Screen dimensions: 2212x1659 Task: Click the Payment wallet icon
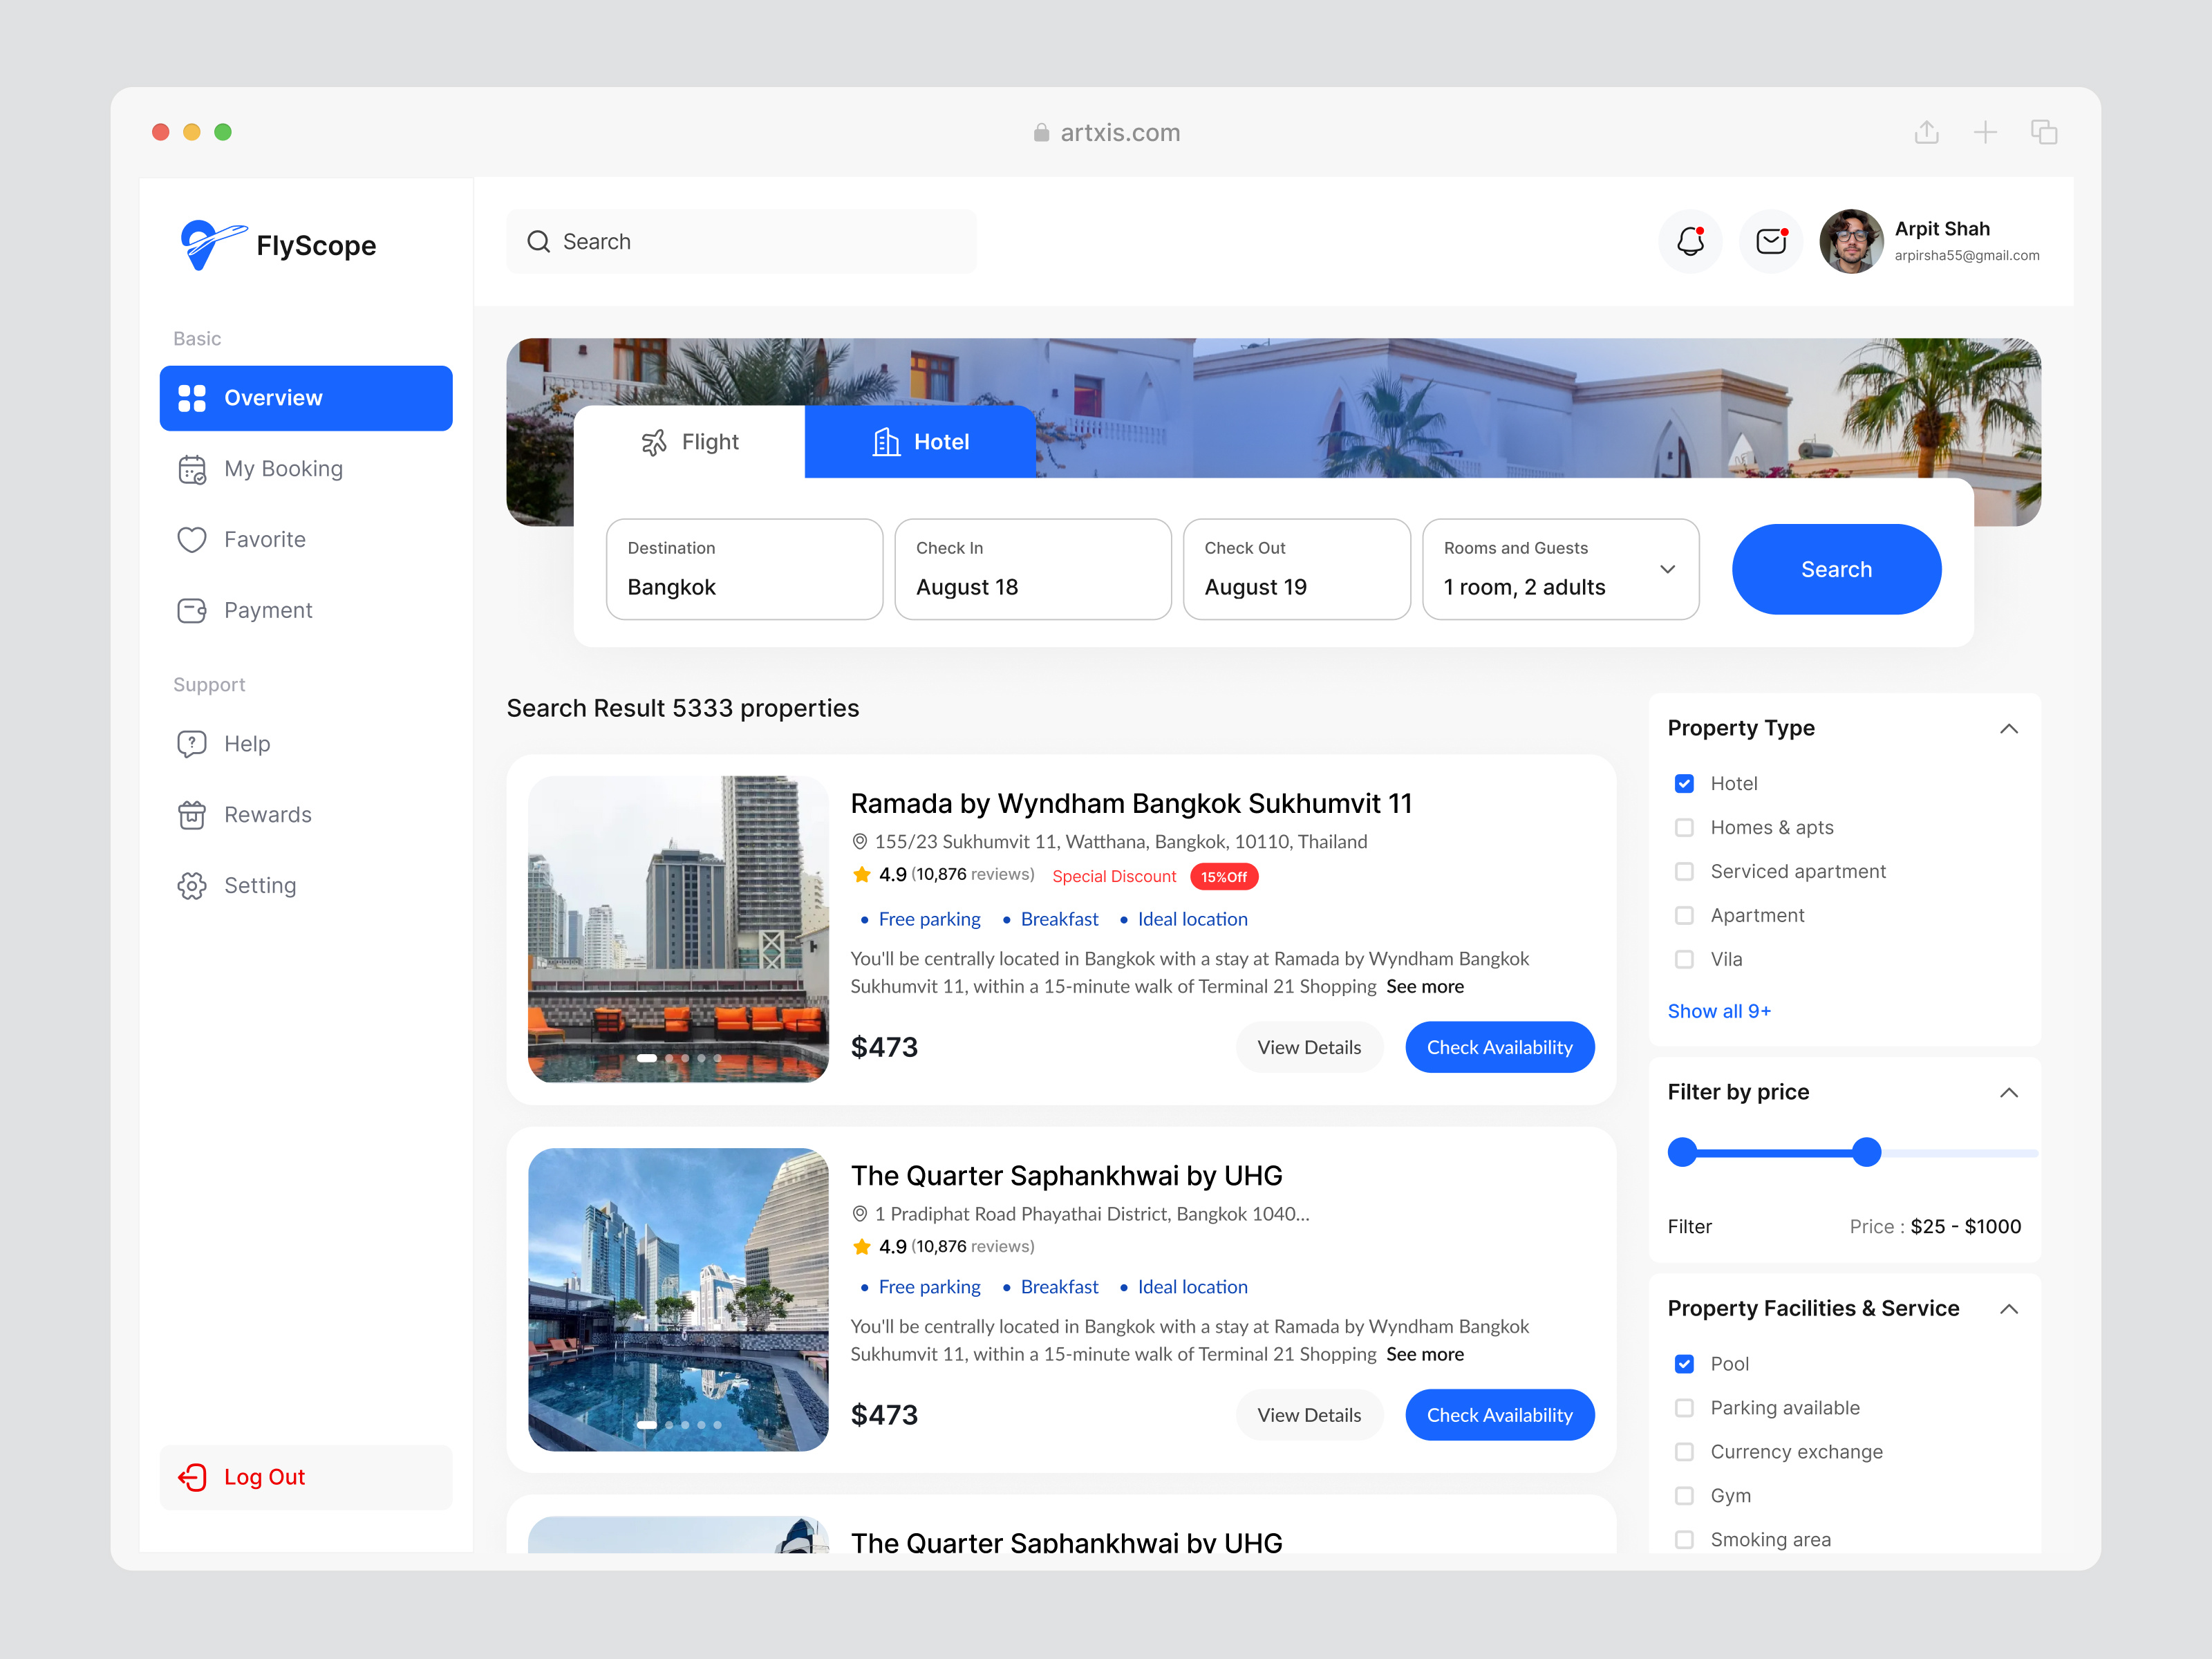192,610
